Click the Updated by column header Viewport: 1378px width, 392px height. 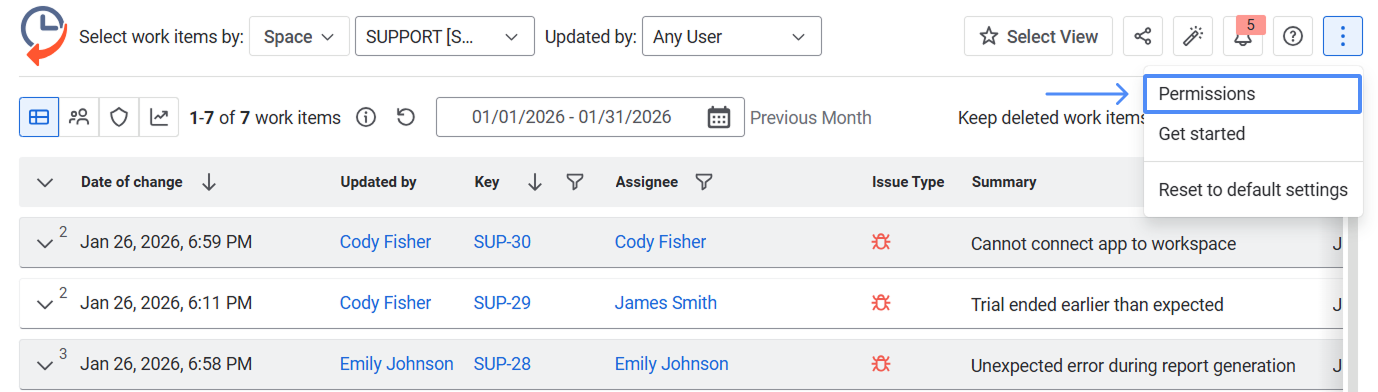378,182
